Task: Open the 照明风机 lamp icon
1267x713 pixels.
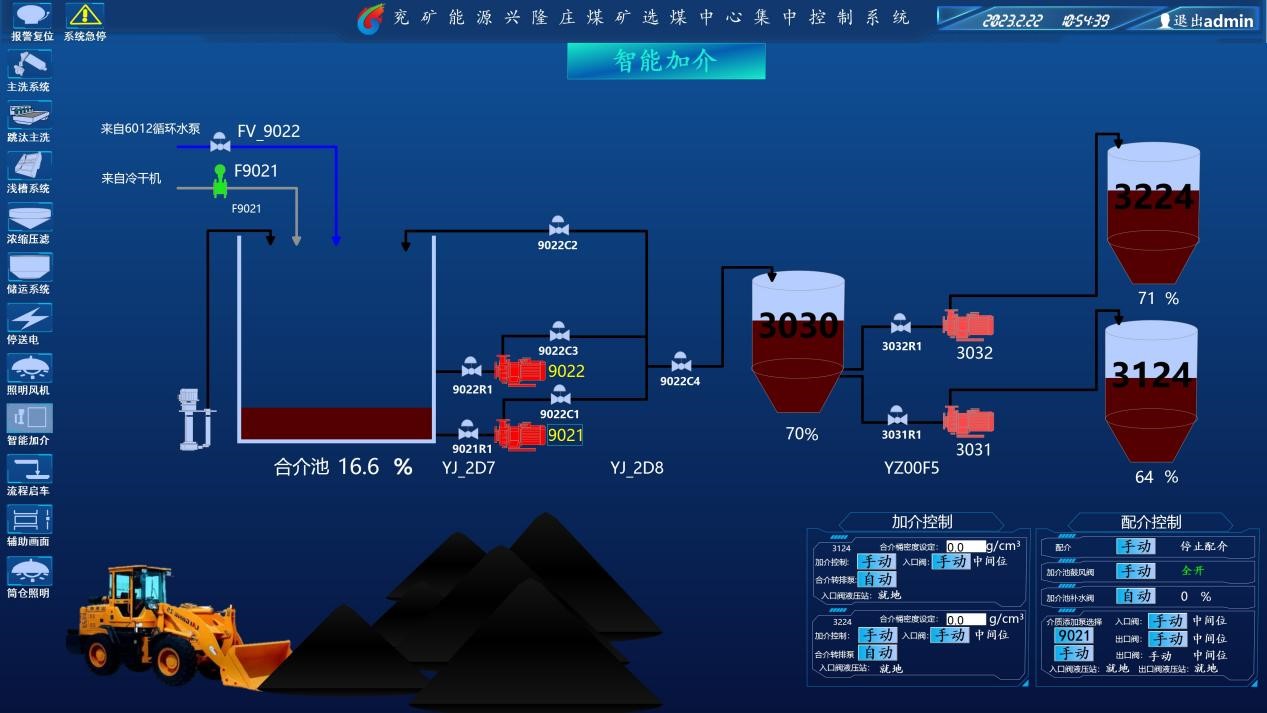Action: pos(29,368)
